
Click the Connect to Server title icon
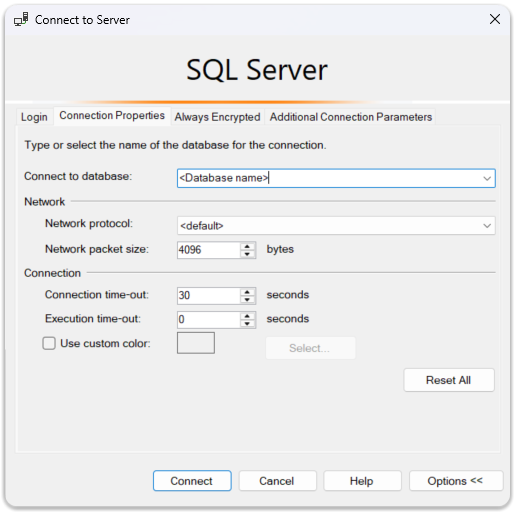click(21, 20)
